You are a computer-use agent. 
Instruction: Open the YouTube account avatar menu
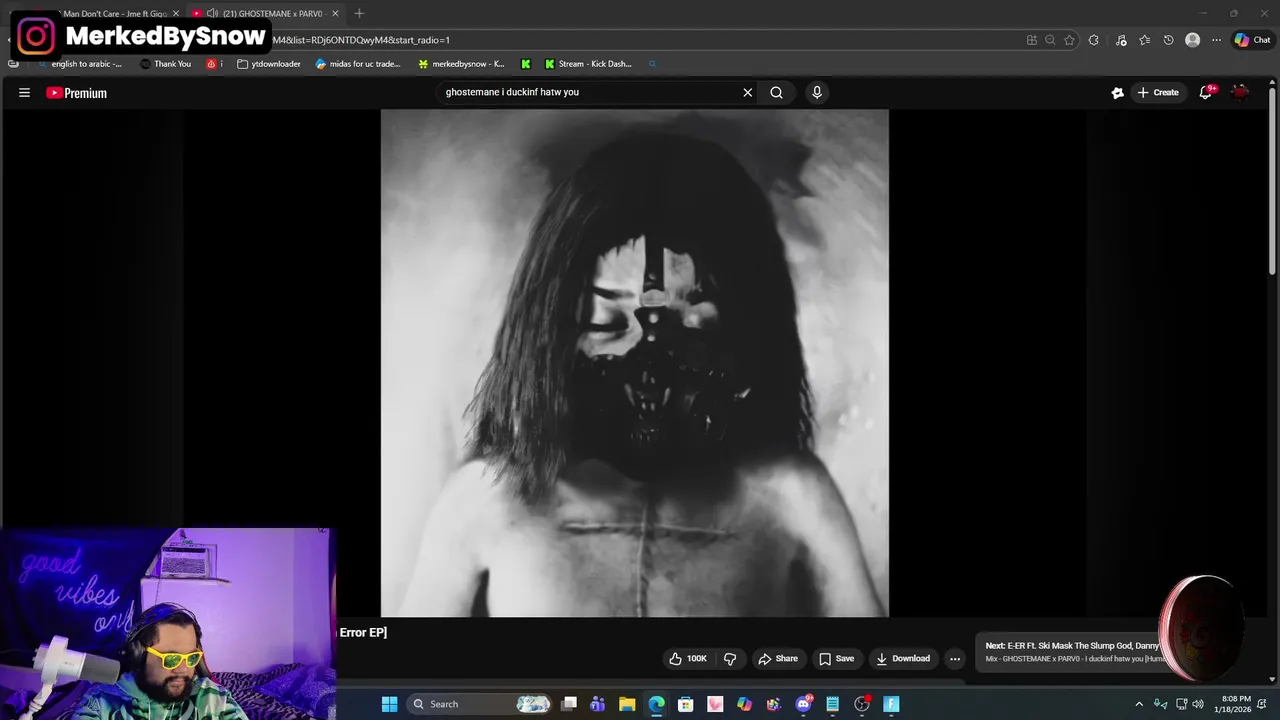tap(1240, 92)
